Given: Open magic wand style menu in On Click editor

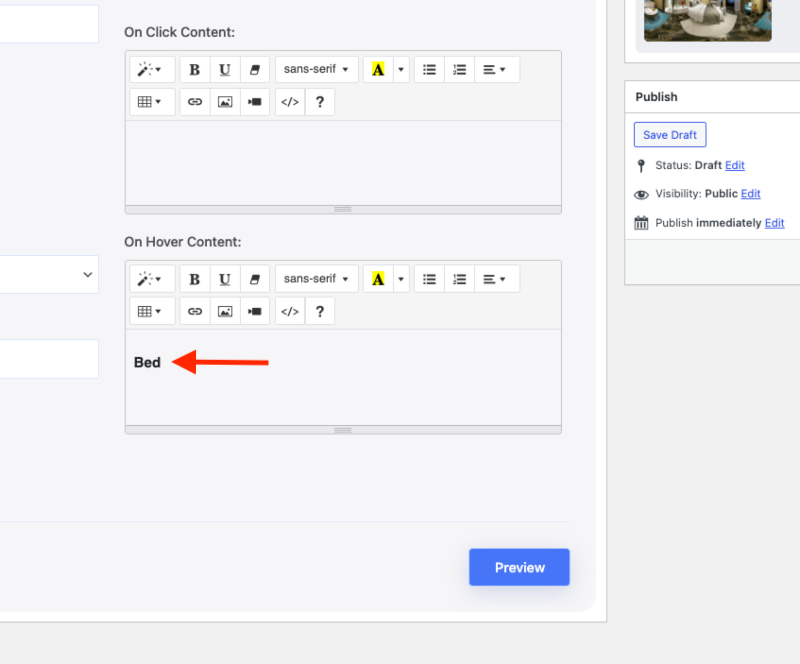Looking at the screenshot, I should [152, 69].
